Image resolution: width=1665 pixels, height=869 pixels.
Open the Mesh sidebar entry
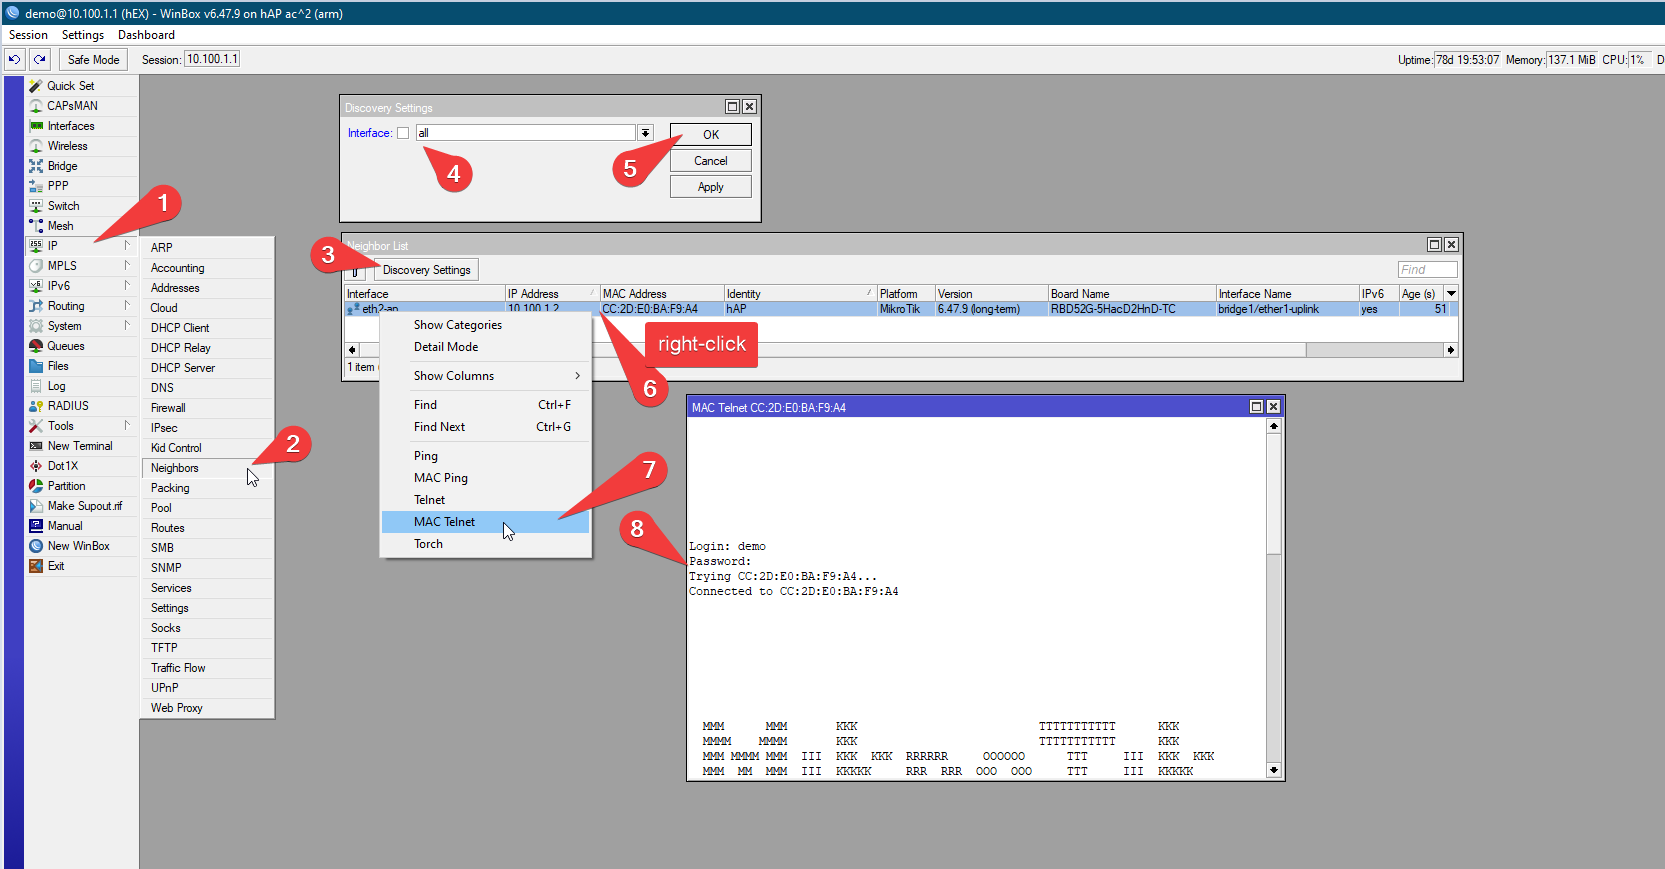click(60, 226)
